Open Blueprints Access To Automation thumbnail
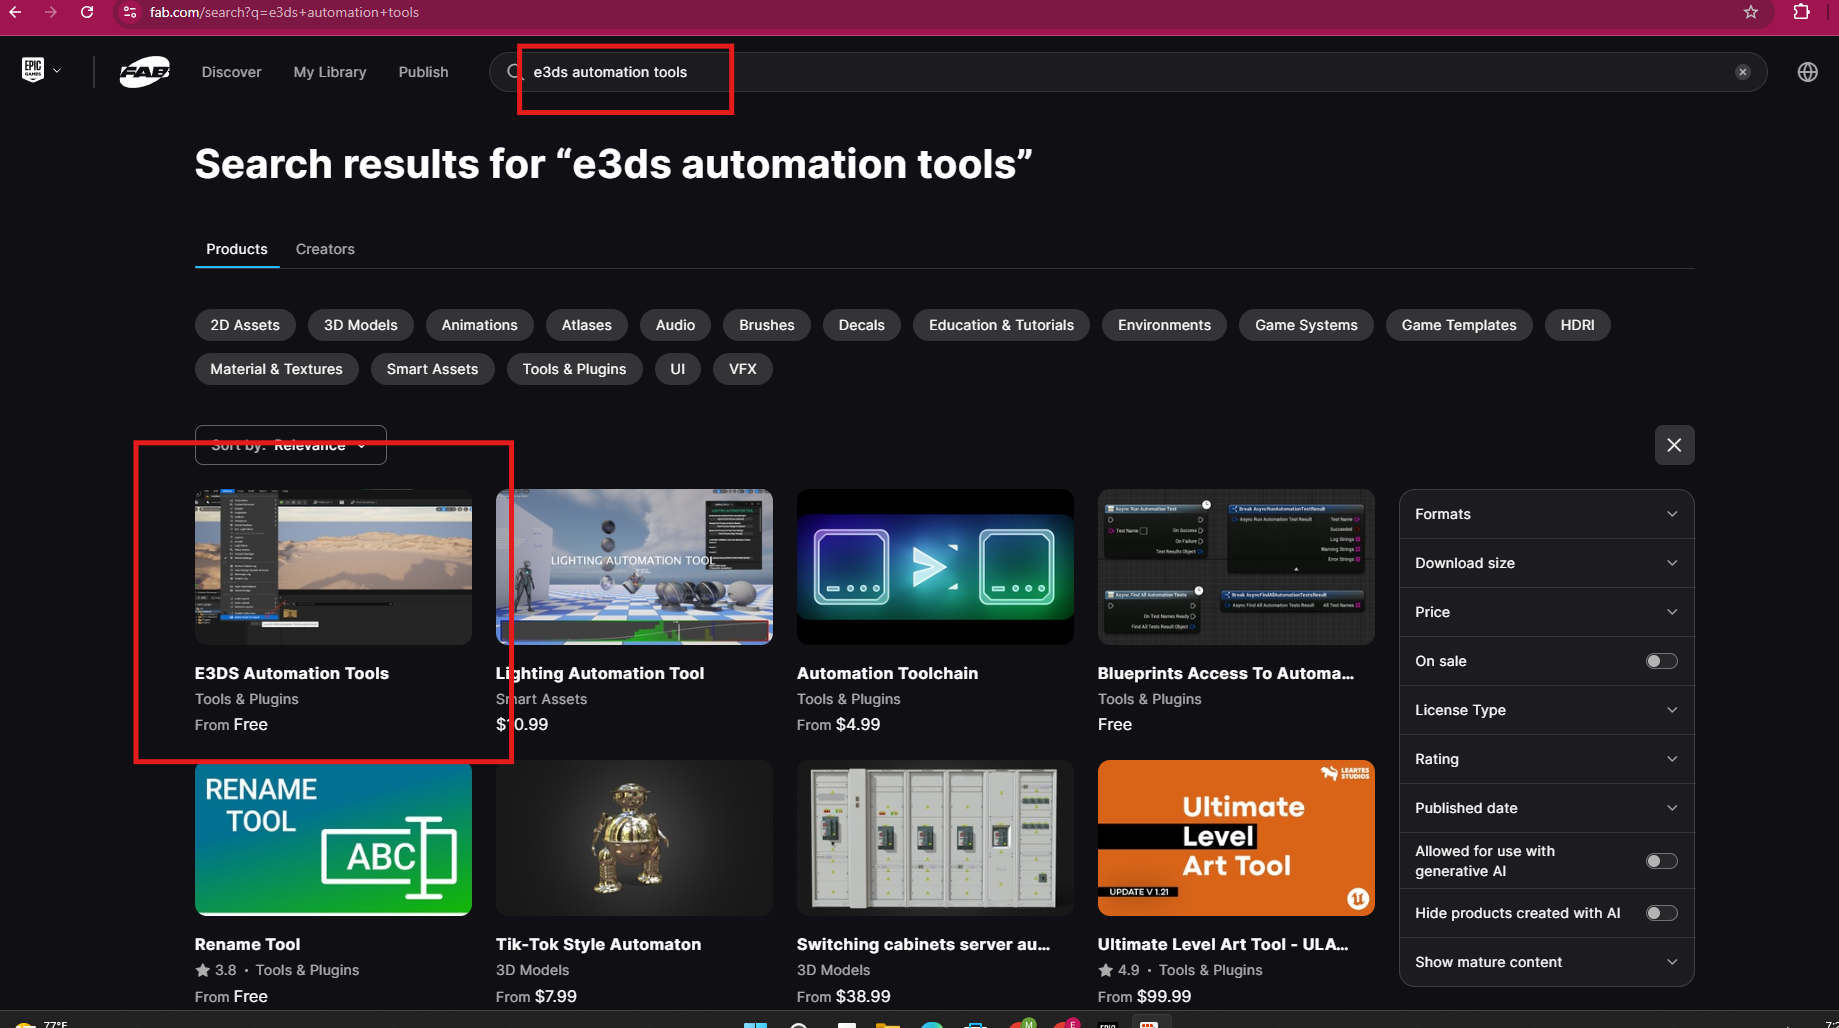Screen dimensions: 1839x1028 tap(1236, 567)
